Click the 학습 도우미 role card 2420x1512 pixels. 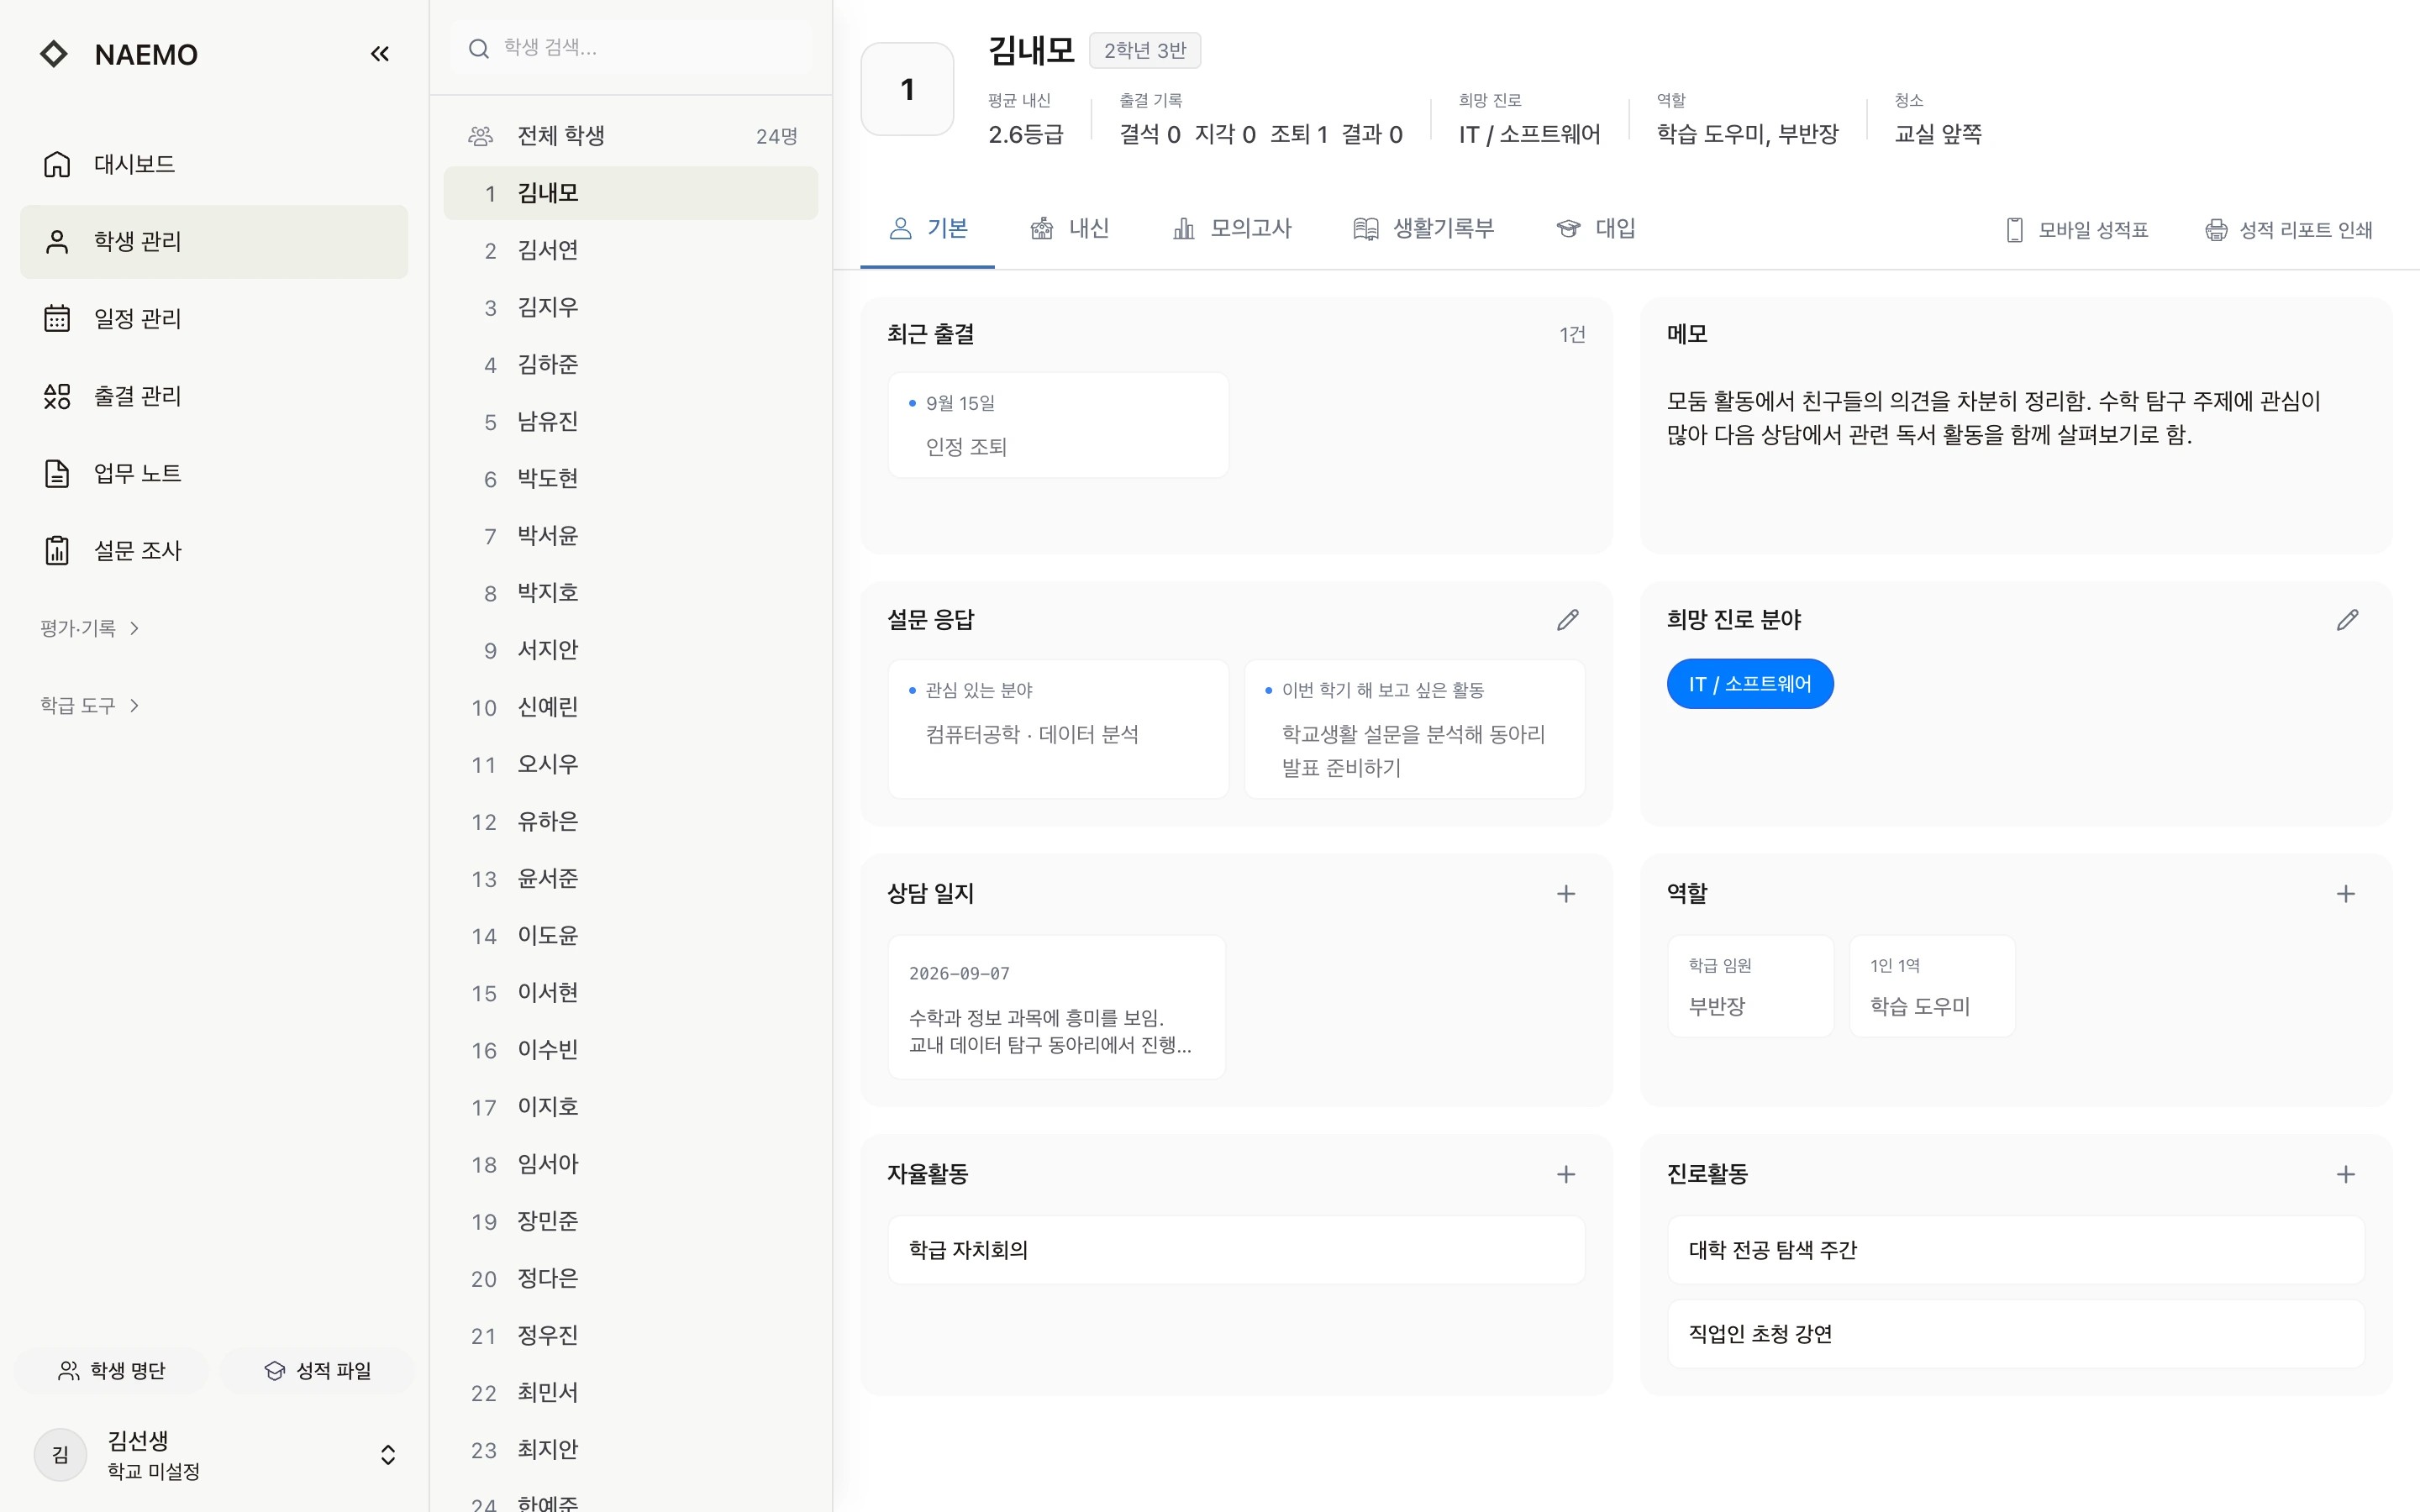1932,986
